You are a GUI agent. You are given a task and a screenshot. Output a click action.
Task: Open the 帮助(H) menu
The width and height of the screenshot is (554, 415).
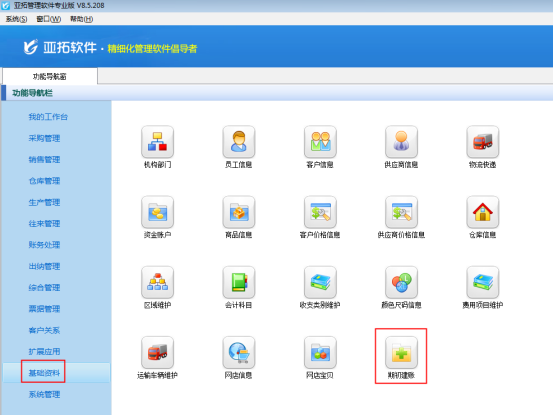pos(81,19)
